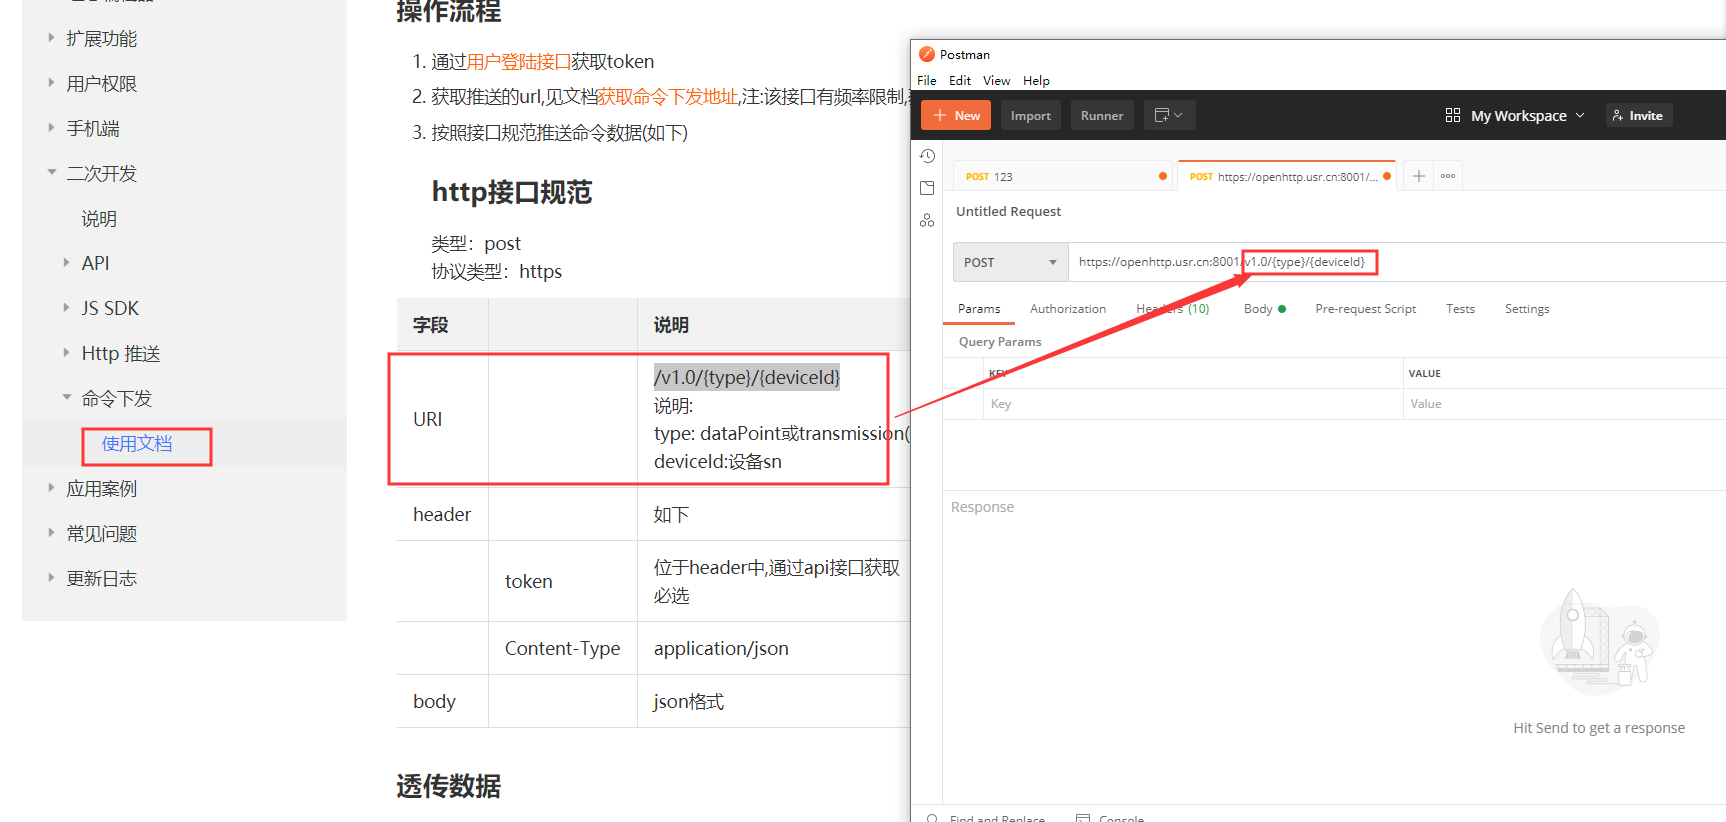Viewport: 1726px width, 822px height.
Task: Switch to the Authorization tab
Action: click(x=1067, y=309)
